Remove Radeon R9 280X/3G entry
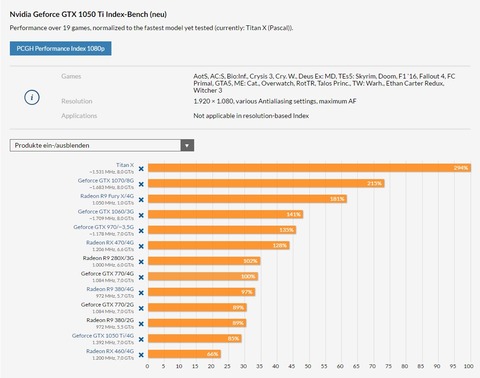Screen dimensions: 480x378 pyautogui.click(x=141, y=262)
